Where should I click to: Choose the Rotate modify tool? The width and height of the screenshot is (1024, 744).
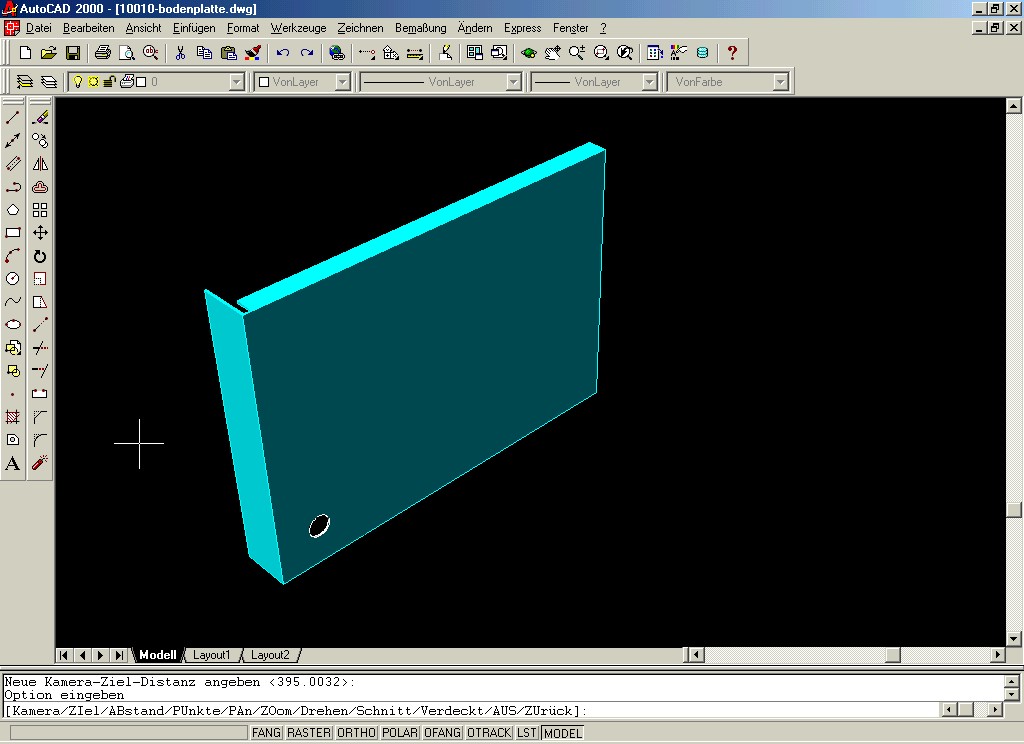(x=40, y=256)
